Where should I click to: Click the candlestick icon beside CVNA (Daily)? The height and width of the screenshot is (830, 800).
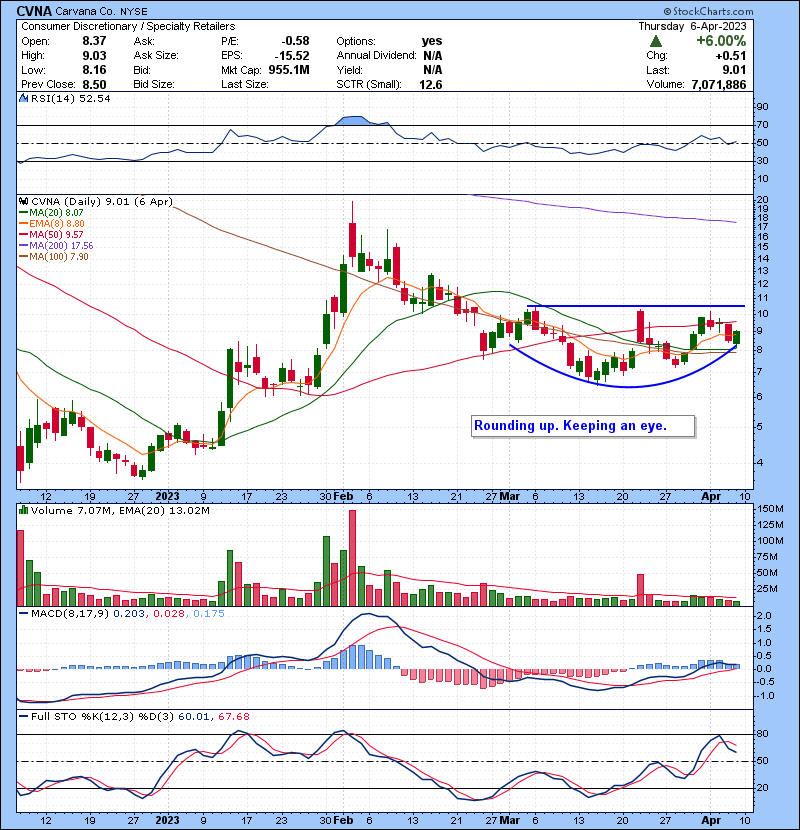point(24,202)
